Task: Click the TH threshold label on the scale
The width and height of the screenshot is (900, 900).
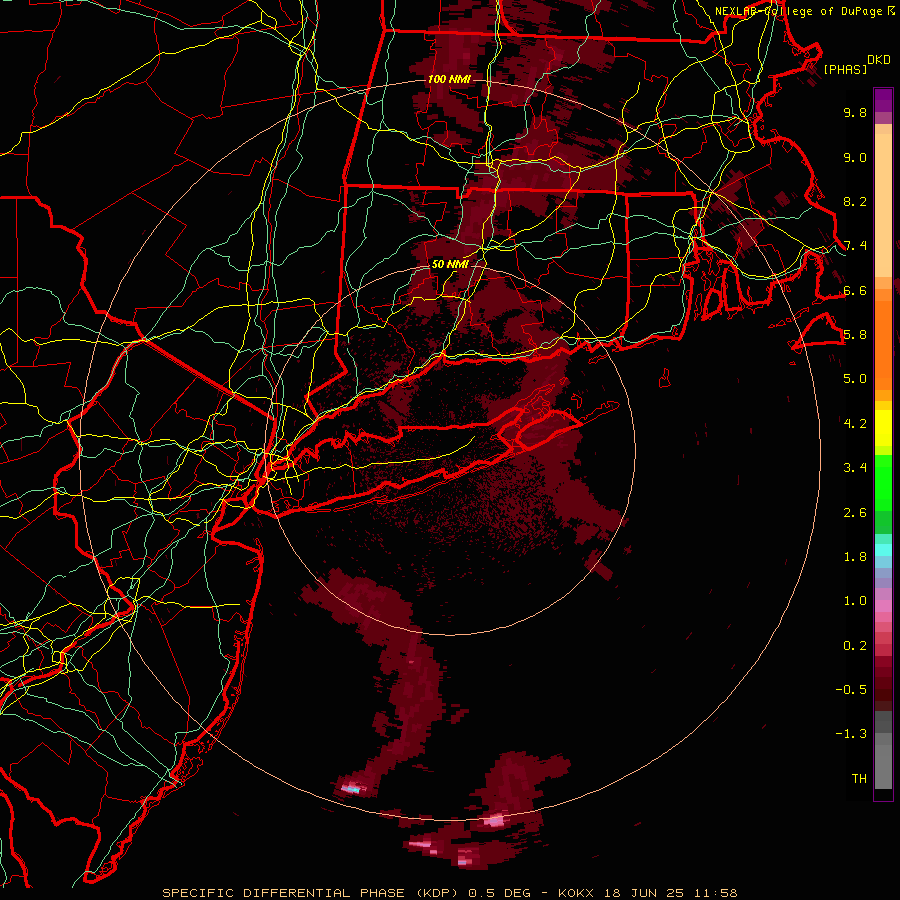Action: [x=859, y=778]
